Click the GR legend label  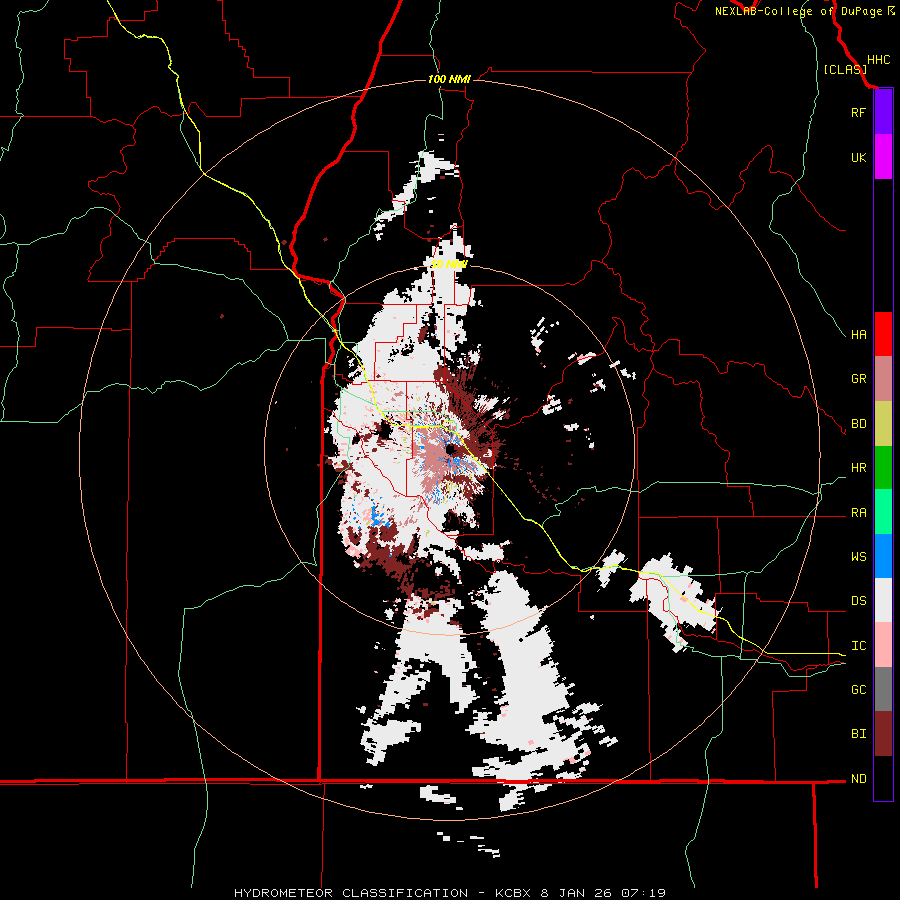pyautogui.click(x=858, y=379)
